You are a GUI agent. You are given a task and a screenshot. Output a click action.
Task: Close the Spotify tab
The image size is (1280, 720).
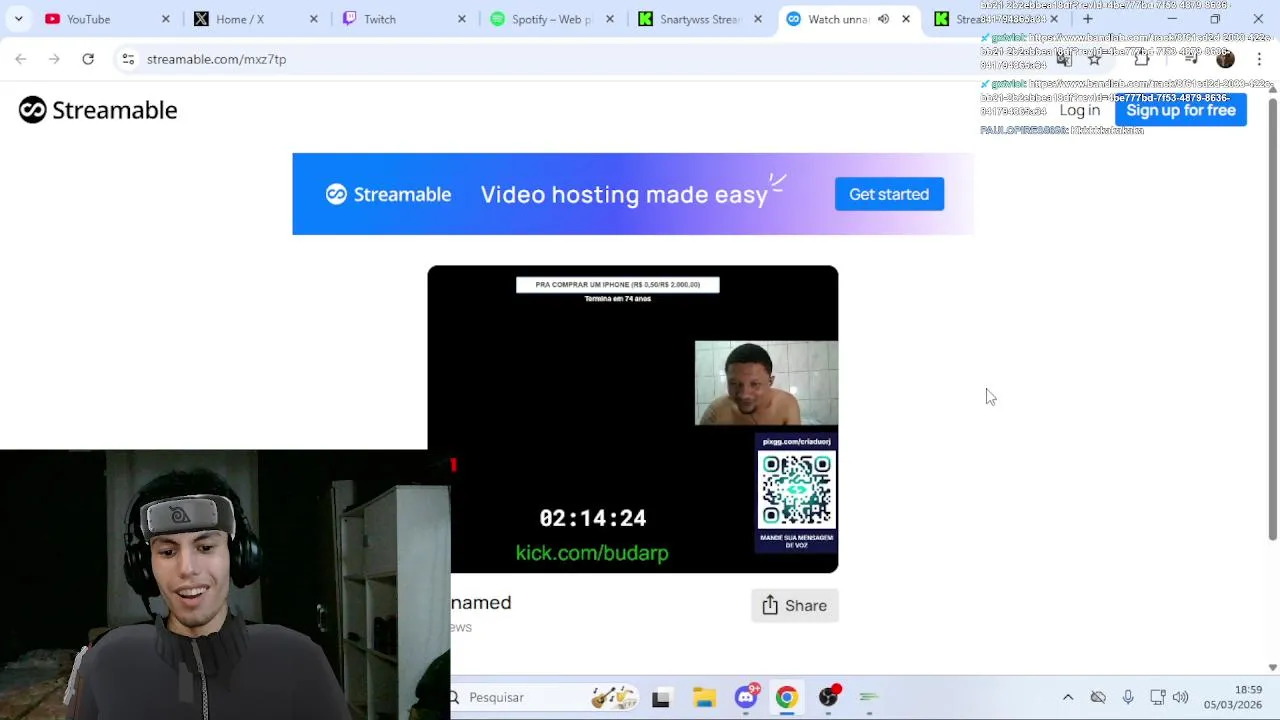coord(610,19)
